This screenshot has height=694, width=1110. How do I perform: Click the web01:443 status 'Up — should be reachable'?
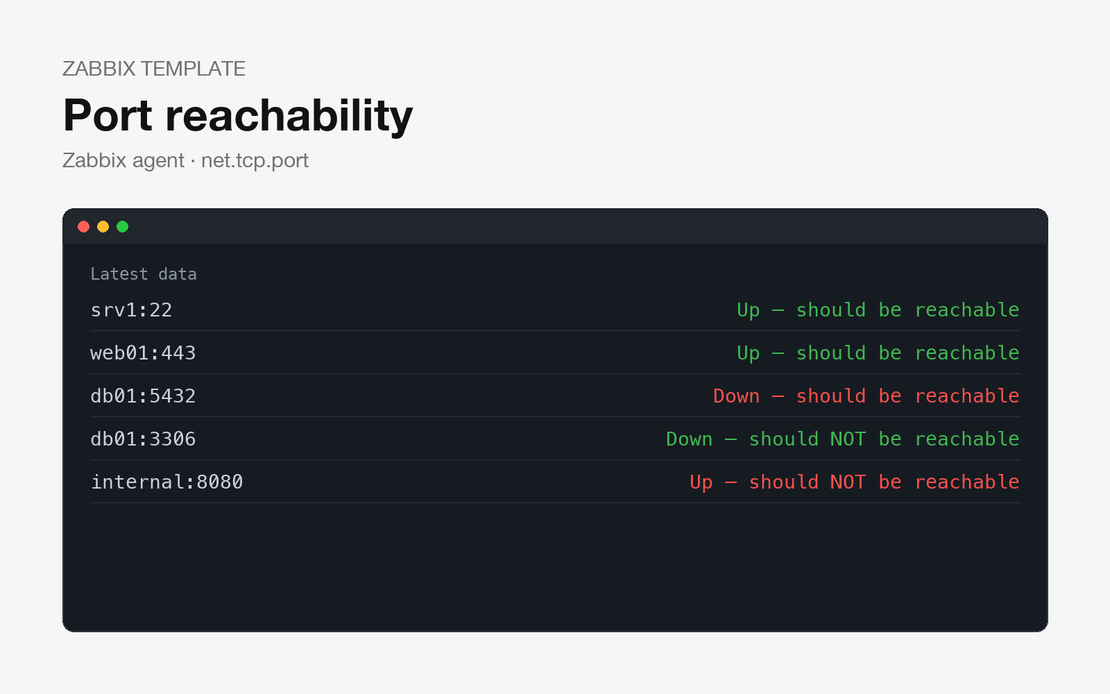pos(878,353)
